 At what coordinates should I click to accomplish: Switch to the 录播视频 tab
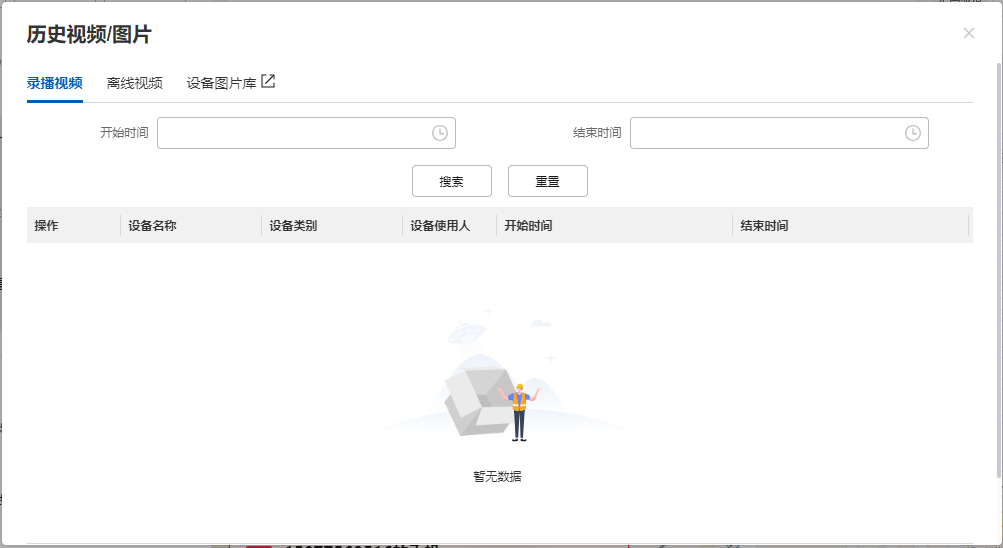click(54, 83)
